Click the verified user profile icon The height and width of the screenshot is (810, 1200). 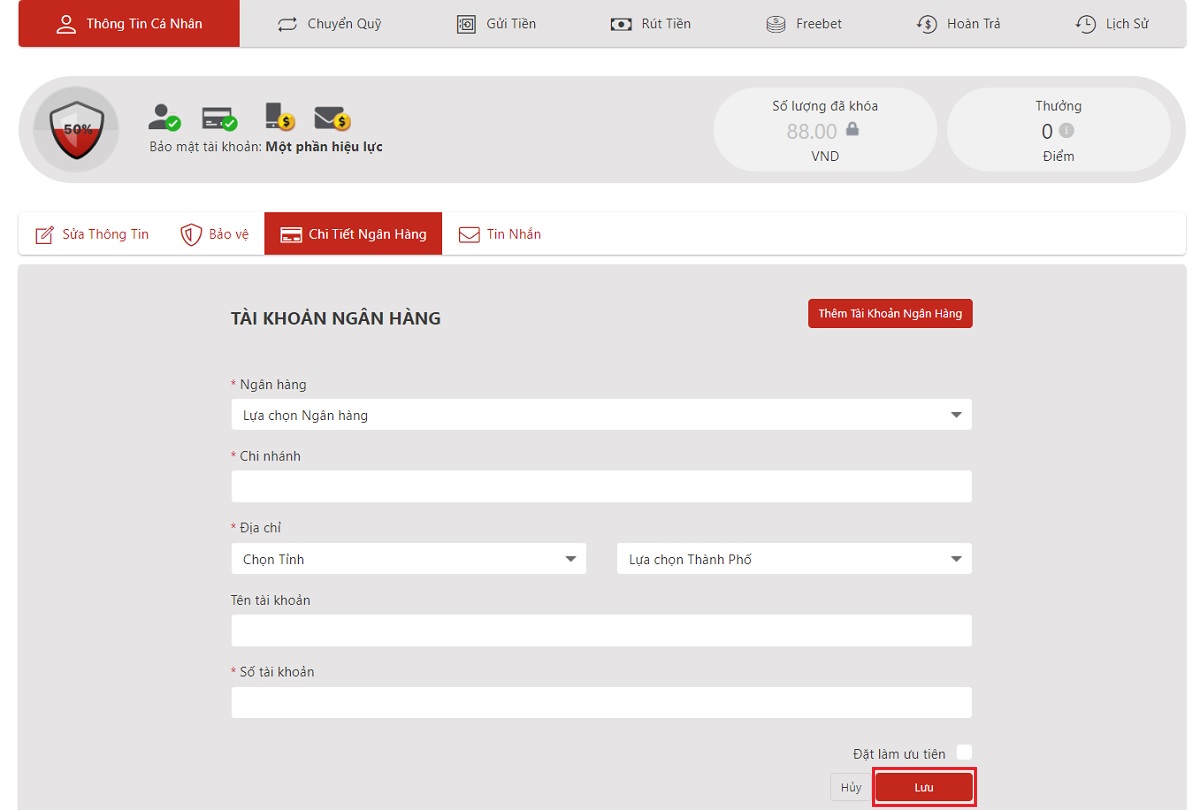pos(163,117)
